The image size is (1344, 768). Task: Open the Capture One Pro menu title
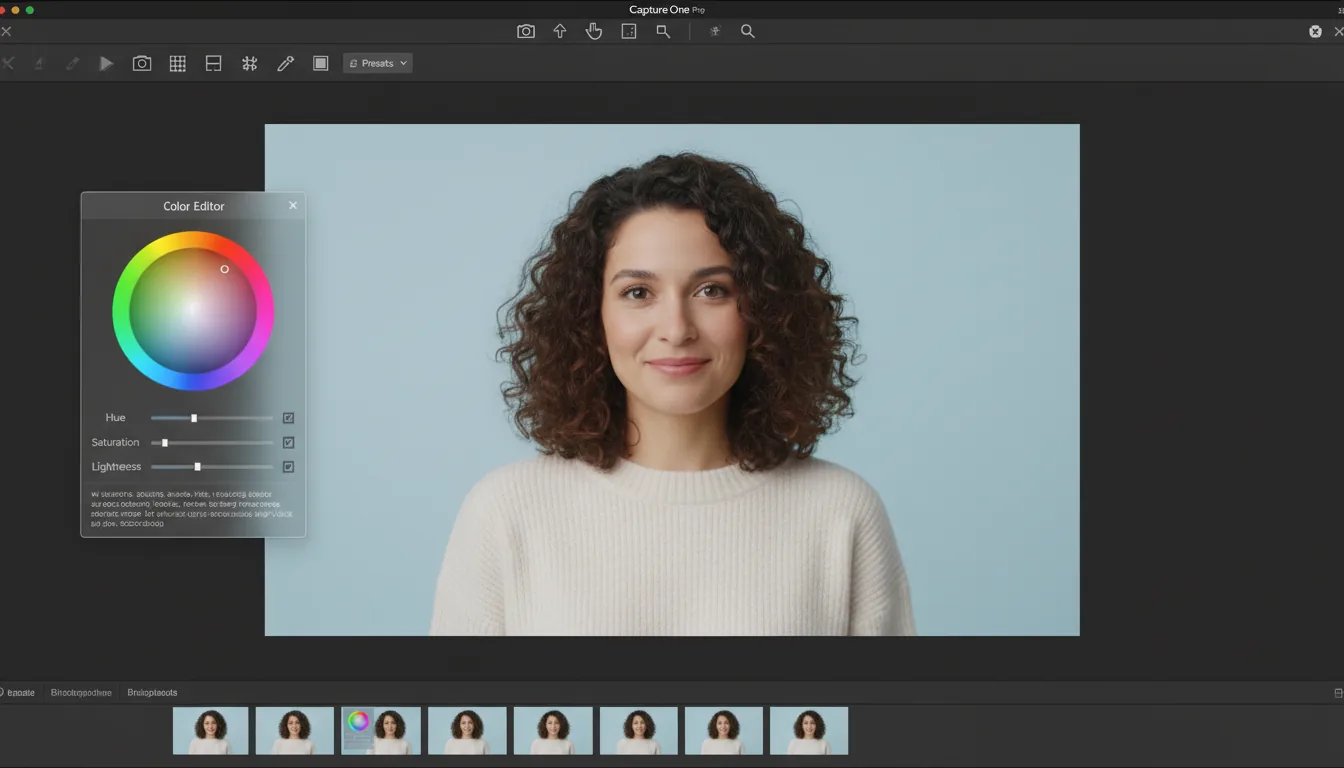[x=667, y=9]
